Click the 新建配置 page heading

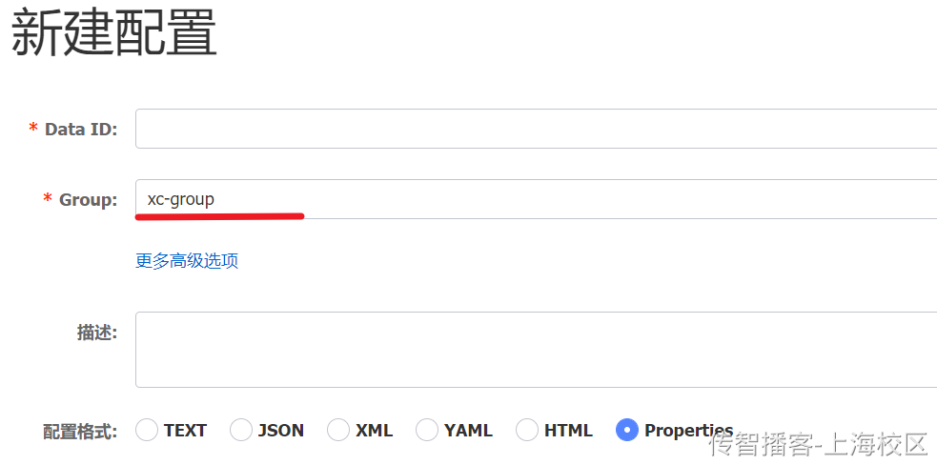click(114, 32)
